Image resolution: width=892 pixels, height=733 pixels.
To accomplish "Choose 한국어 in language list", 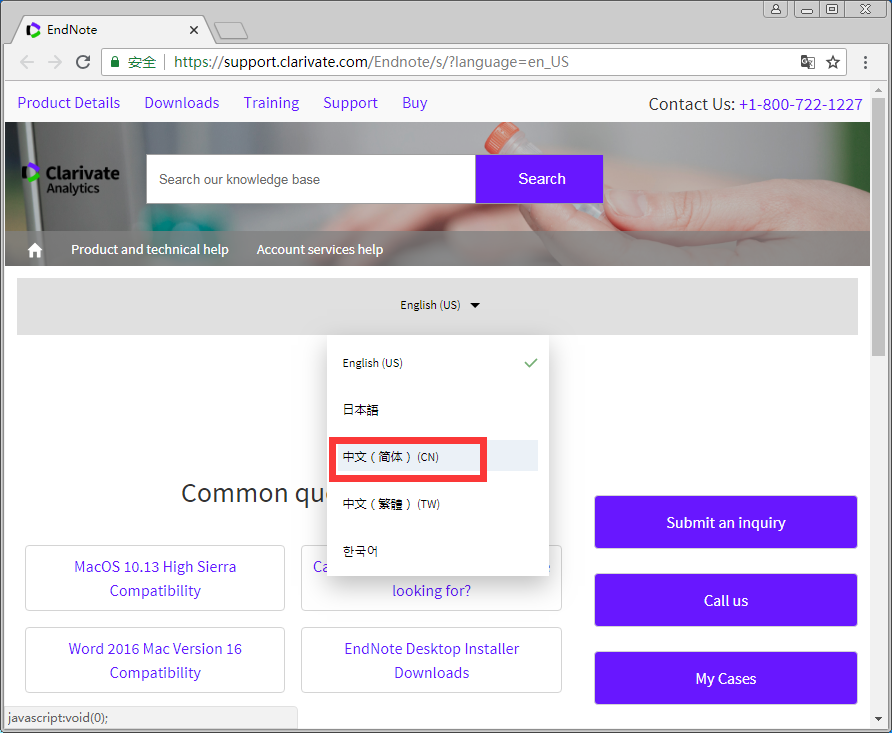I will 438,551.
